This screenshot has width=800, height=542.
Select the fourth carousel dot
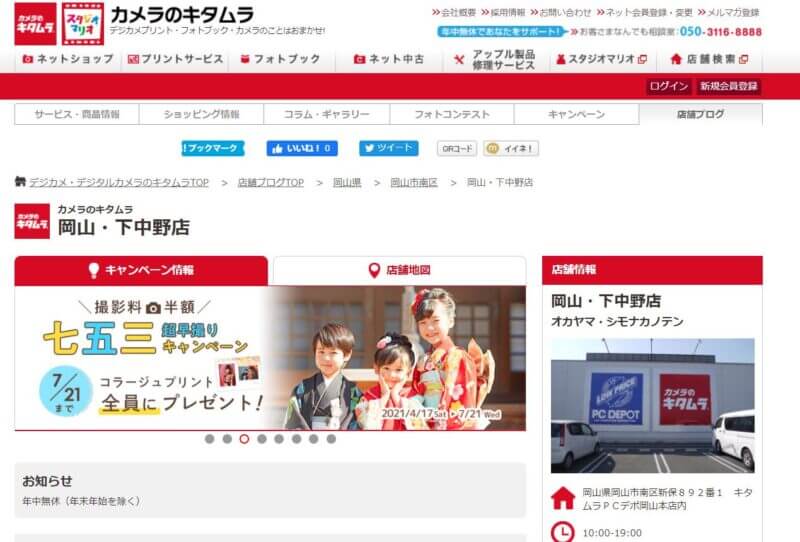click(x=262, y=439)
